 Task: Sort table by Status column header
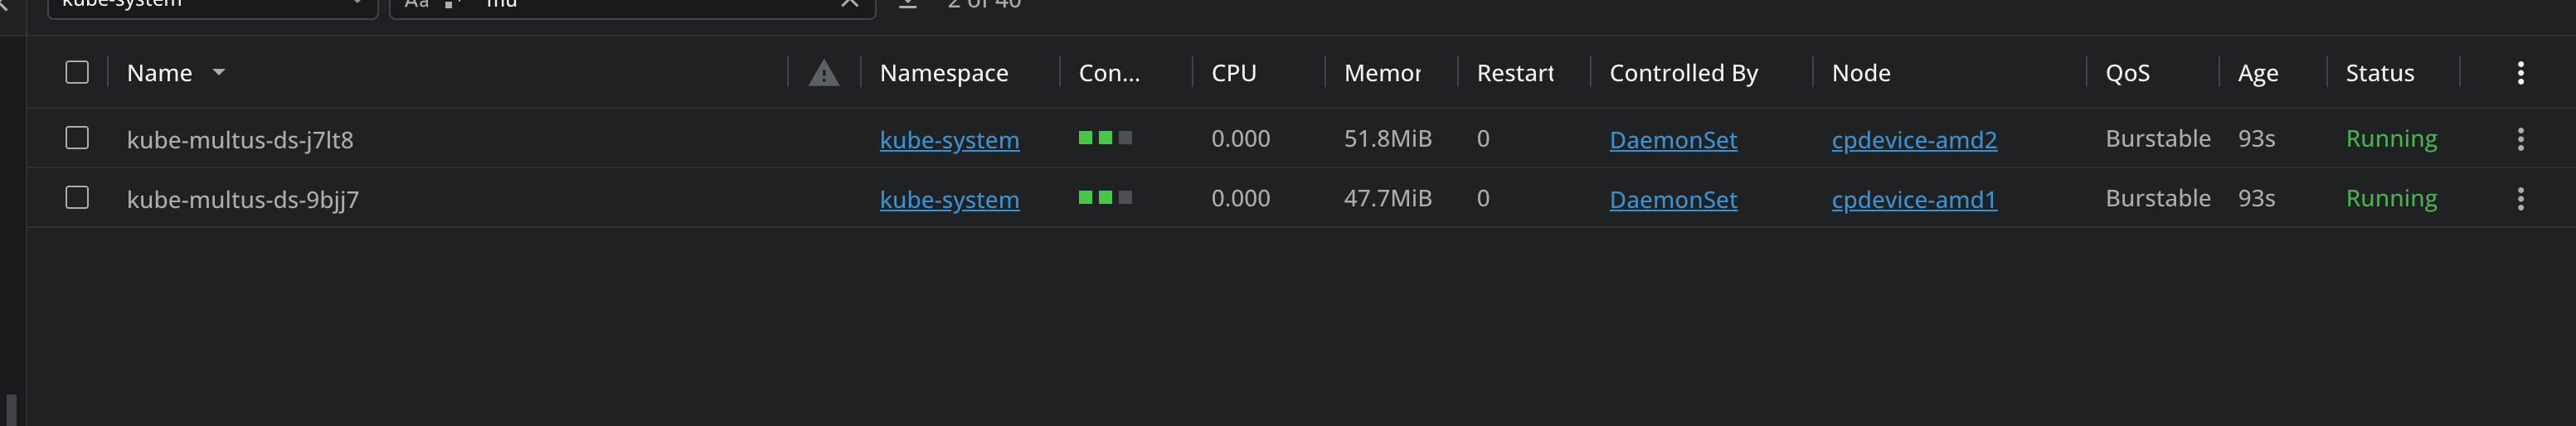tap(2379, 73)
